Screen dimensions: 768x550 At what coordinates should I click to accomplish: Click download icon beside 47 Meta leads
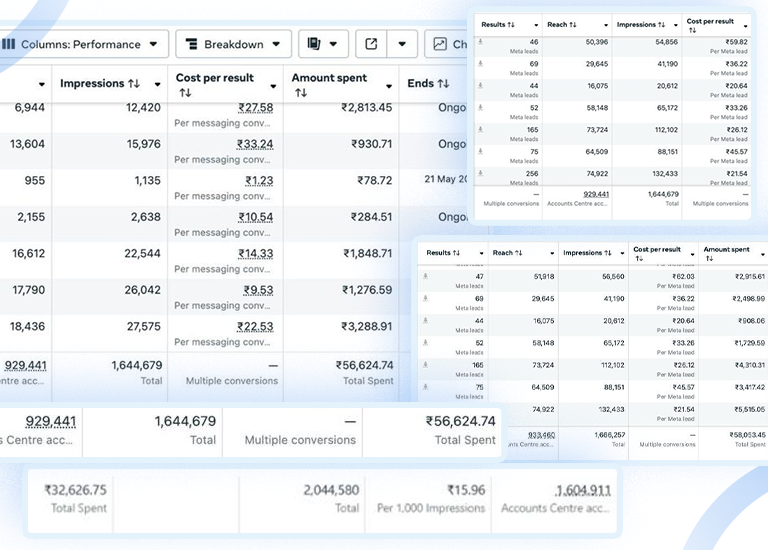(x=426, y=275)
